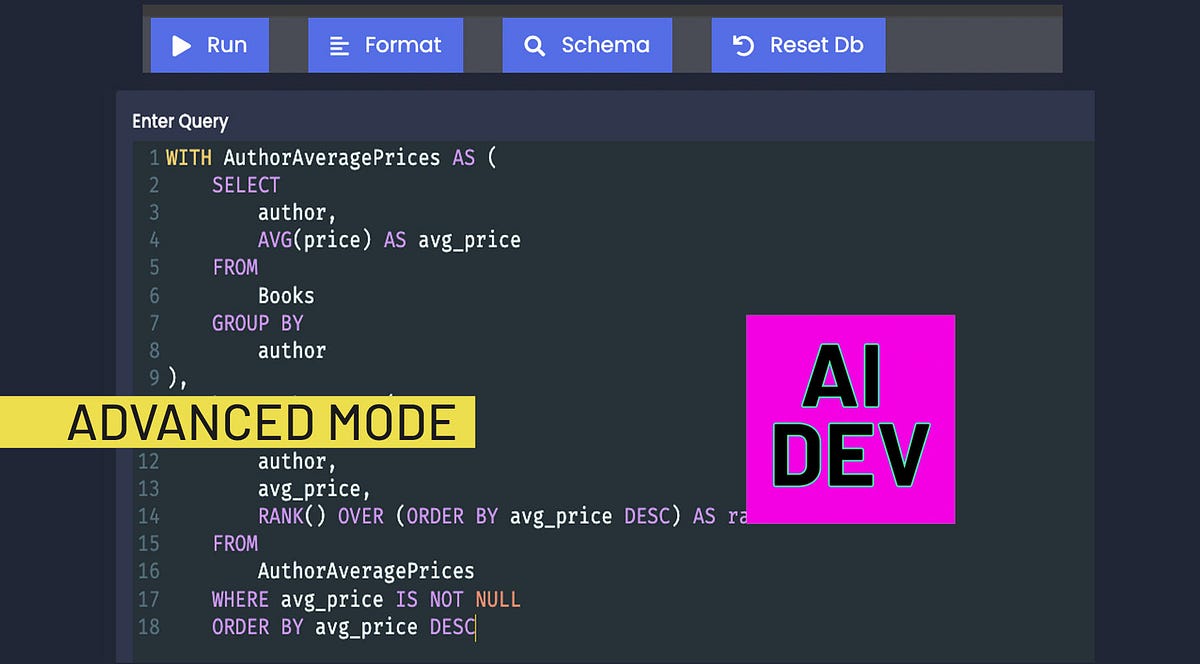Reset the database using Reset Db
Viewport: 1200px width, 664px height.
[x=798, y=44]
